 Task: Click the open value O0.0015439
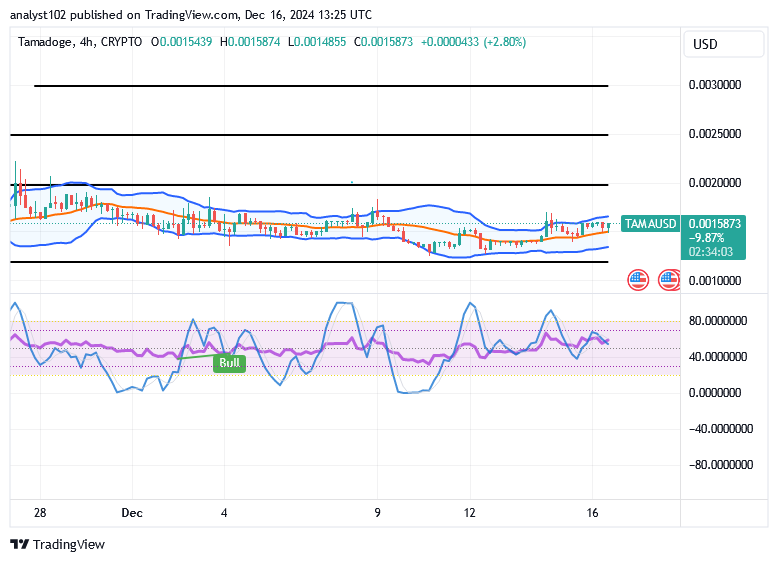click(182, 42)
